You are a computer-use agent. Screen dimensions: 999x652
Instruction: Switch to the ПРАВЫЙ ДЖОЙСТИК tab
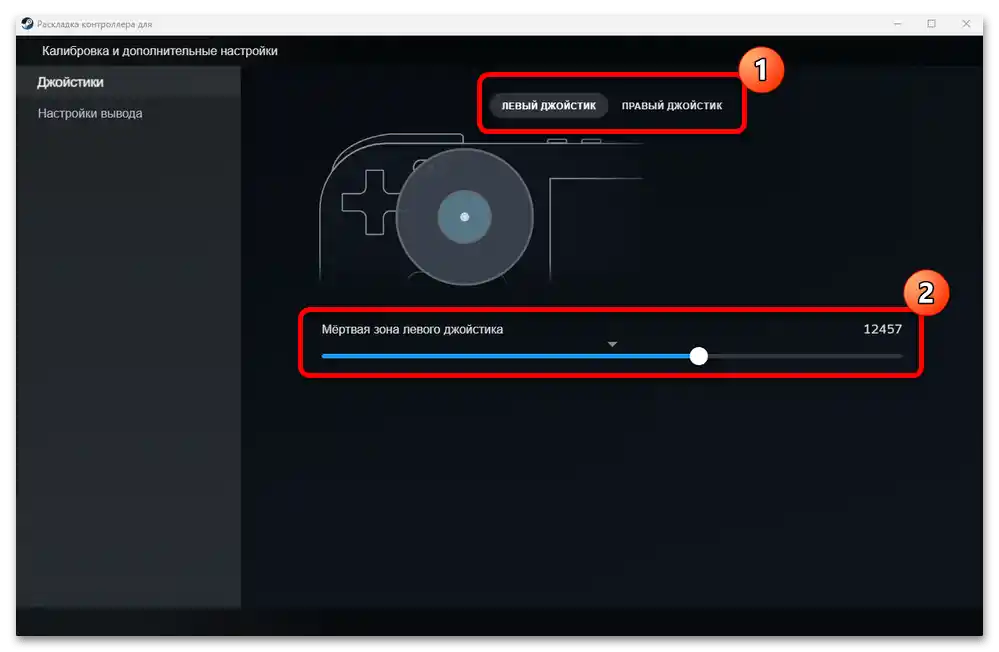click(672, 104)
